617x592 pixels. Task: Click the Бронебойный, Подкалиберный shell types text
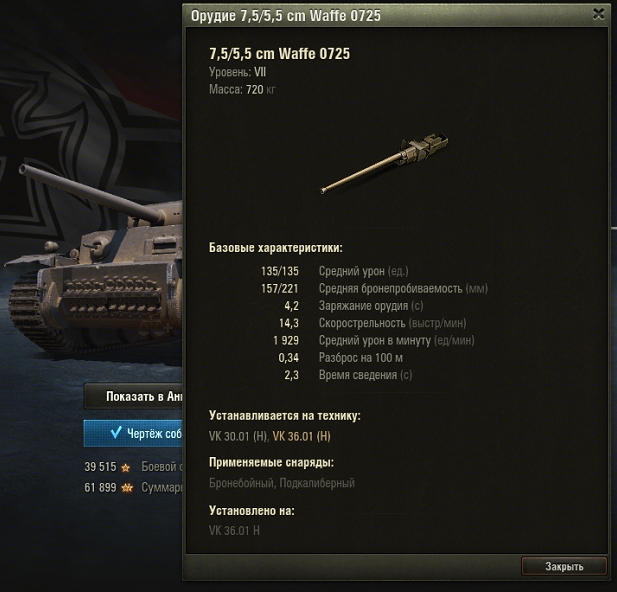pos(282,483)
